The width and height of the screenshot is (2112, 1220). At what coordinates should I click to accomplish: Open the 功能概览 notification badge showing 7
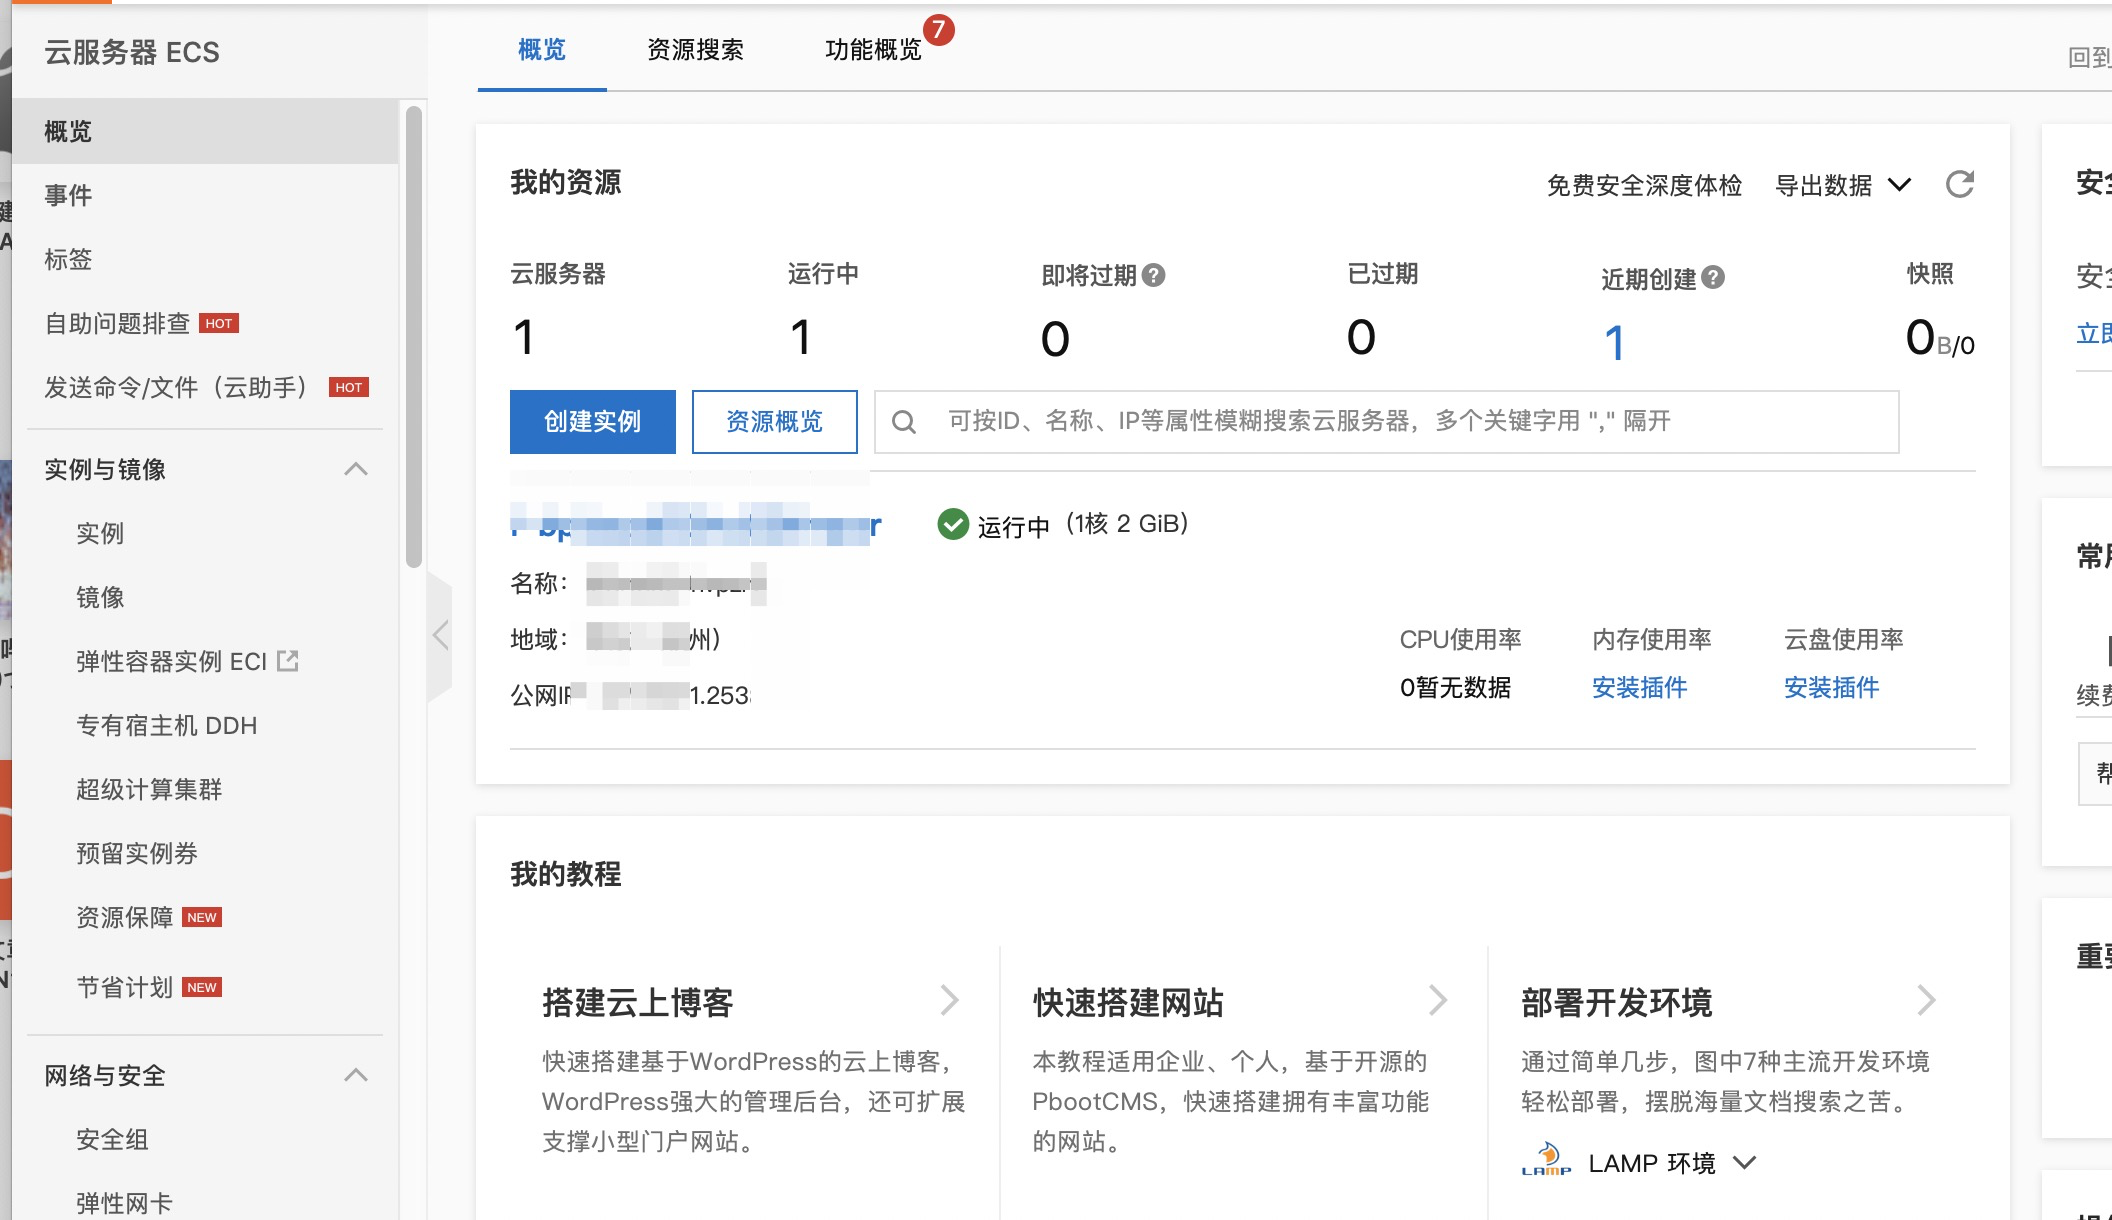click(938, 29)
